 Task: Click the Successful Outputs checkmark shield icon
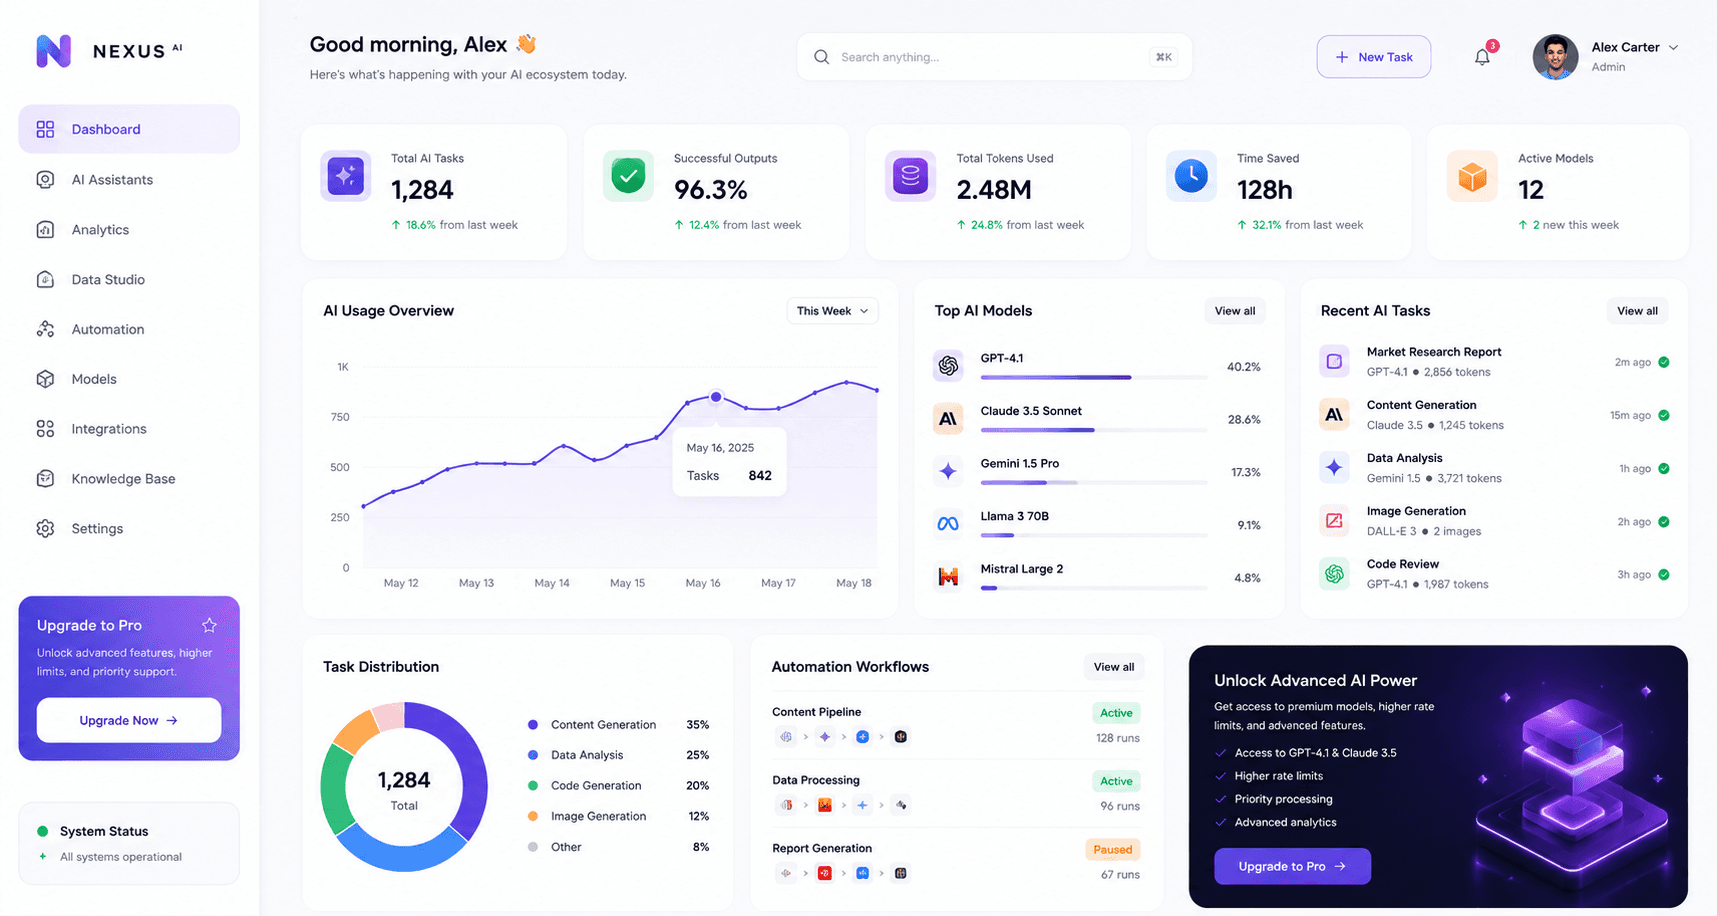point(628,176)
